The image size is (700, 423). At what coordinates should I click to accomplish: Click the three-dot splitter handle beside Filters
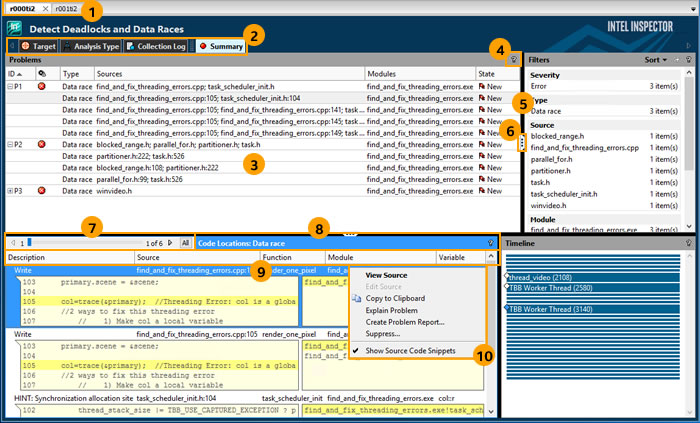tap(522, 144)
